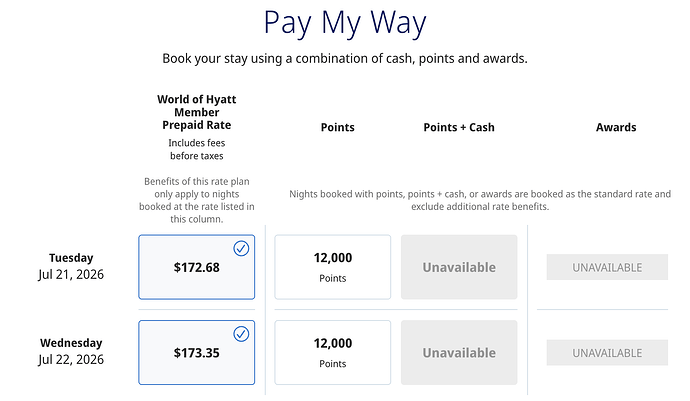Image resolution: width=690 pixels, height=401 pixels.
Task: Click the Points column header
Action: 337,127
